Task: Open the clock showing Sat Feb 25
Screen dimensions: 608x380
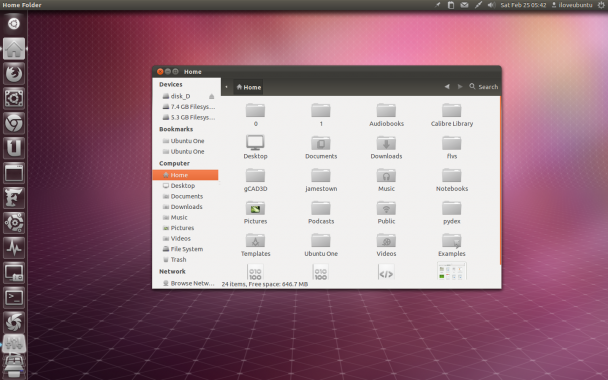Action: [523, 5]
